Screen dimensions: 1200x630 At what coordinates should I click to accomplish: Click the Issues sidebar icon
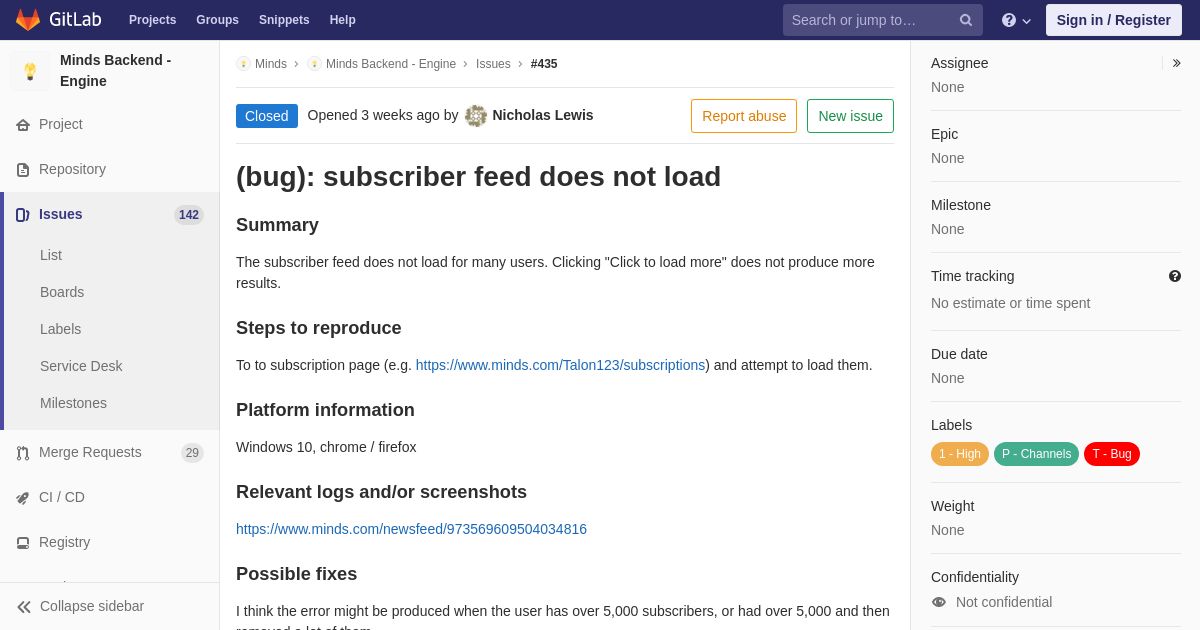pyautogui.click(x=23, y=215)
